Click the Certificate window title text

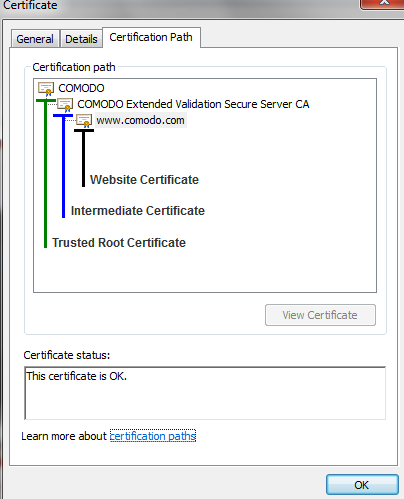(x=30, y=5)
